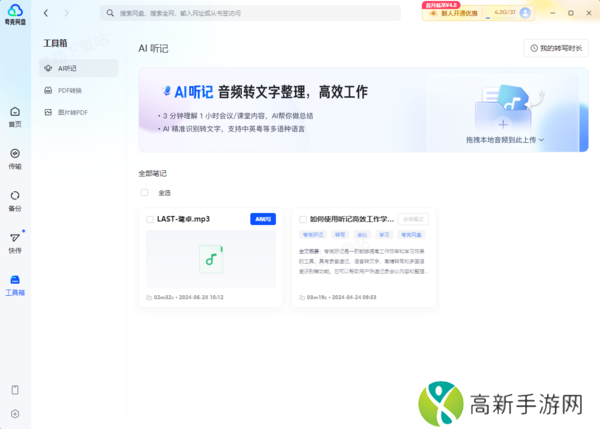Click the 学习 tag
Viewport: 600px width, 429px height.
click(x=384, y=235)
